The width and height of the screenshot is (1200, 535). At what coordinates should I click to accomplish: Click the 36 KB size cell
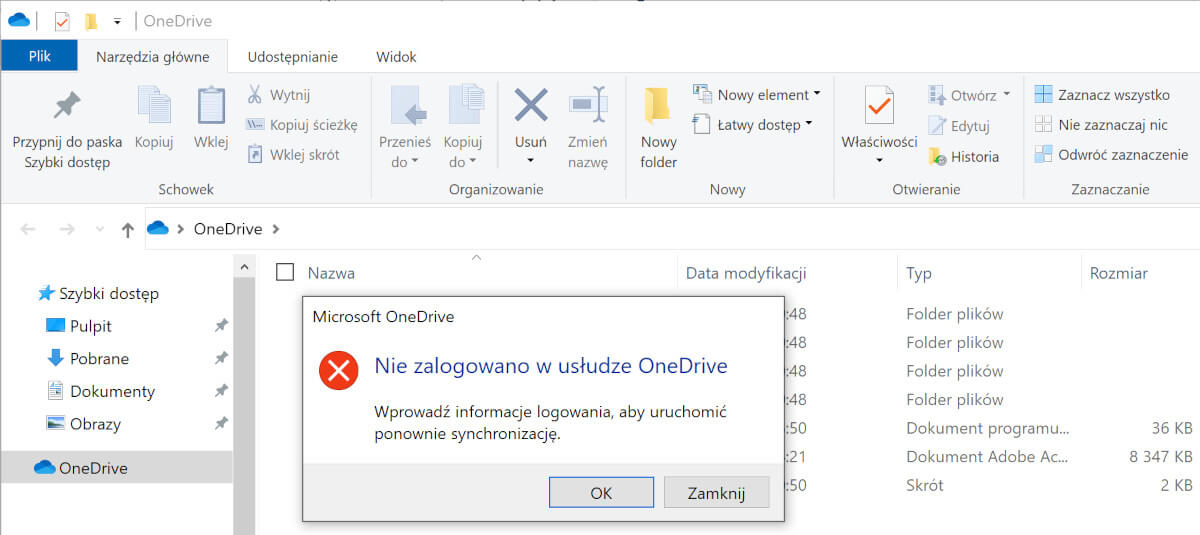point(1171,428)
